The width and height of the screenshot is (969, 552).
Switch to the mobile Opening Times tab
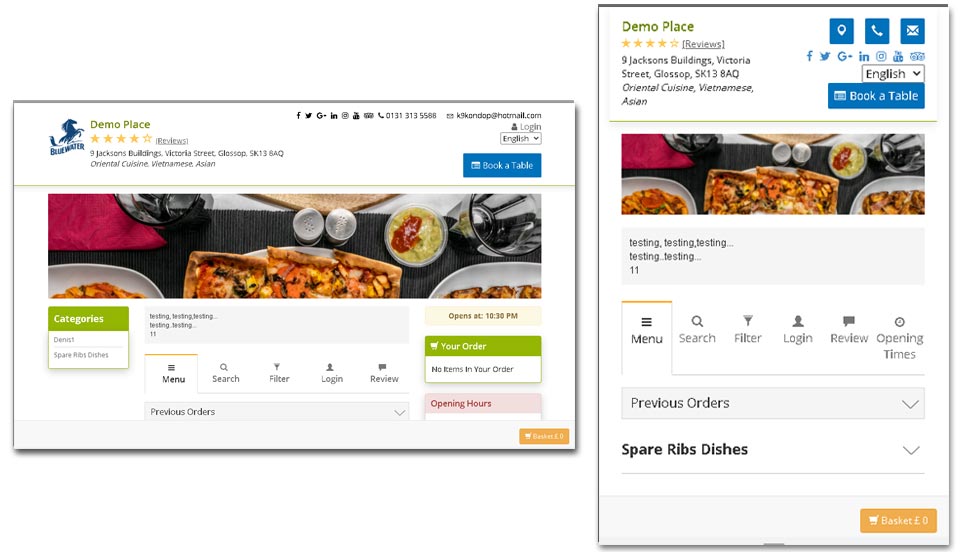coord(899,338)
